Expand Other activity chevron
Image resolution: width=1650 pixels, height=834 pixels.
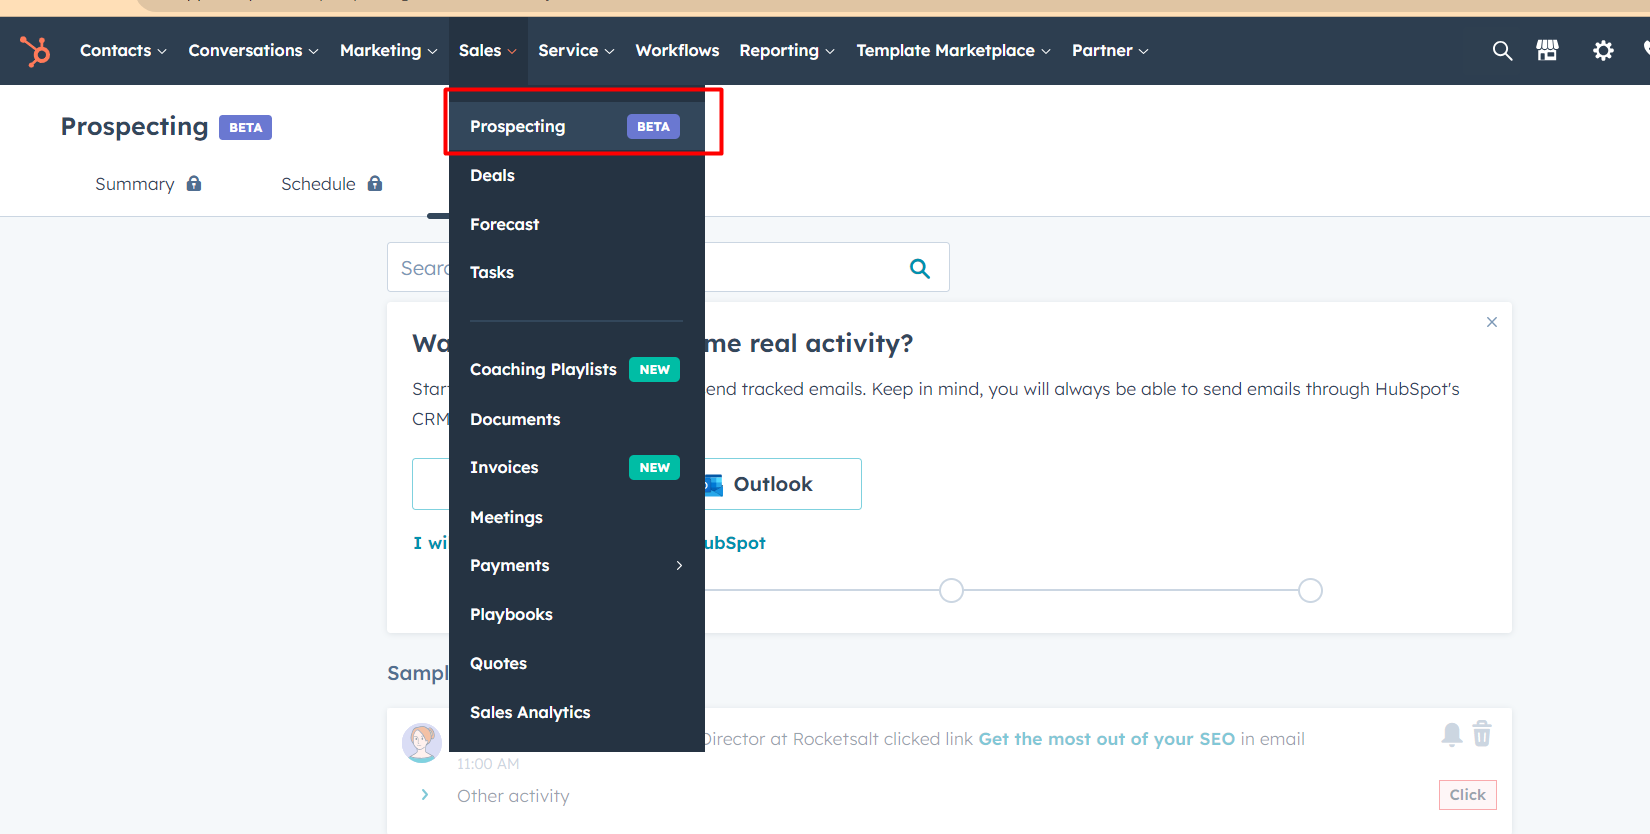425,795
